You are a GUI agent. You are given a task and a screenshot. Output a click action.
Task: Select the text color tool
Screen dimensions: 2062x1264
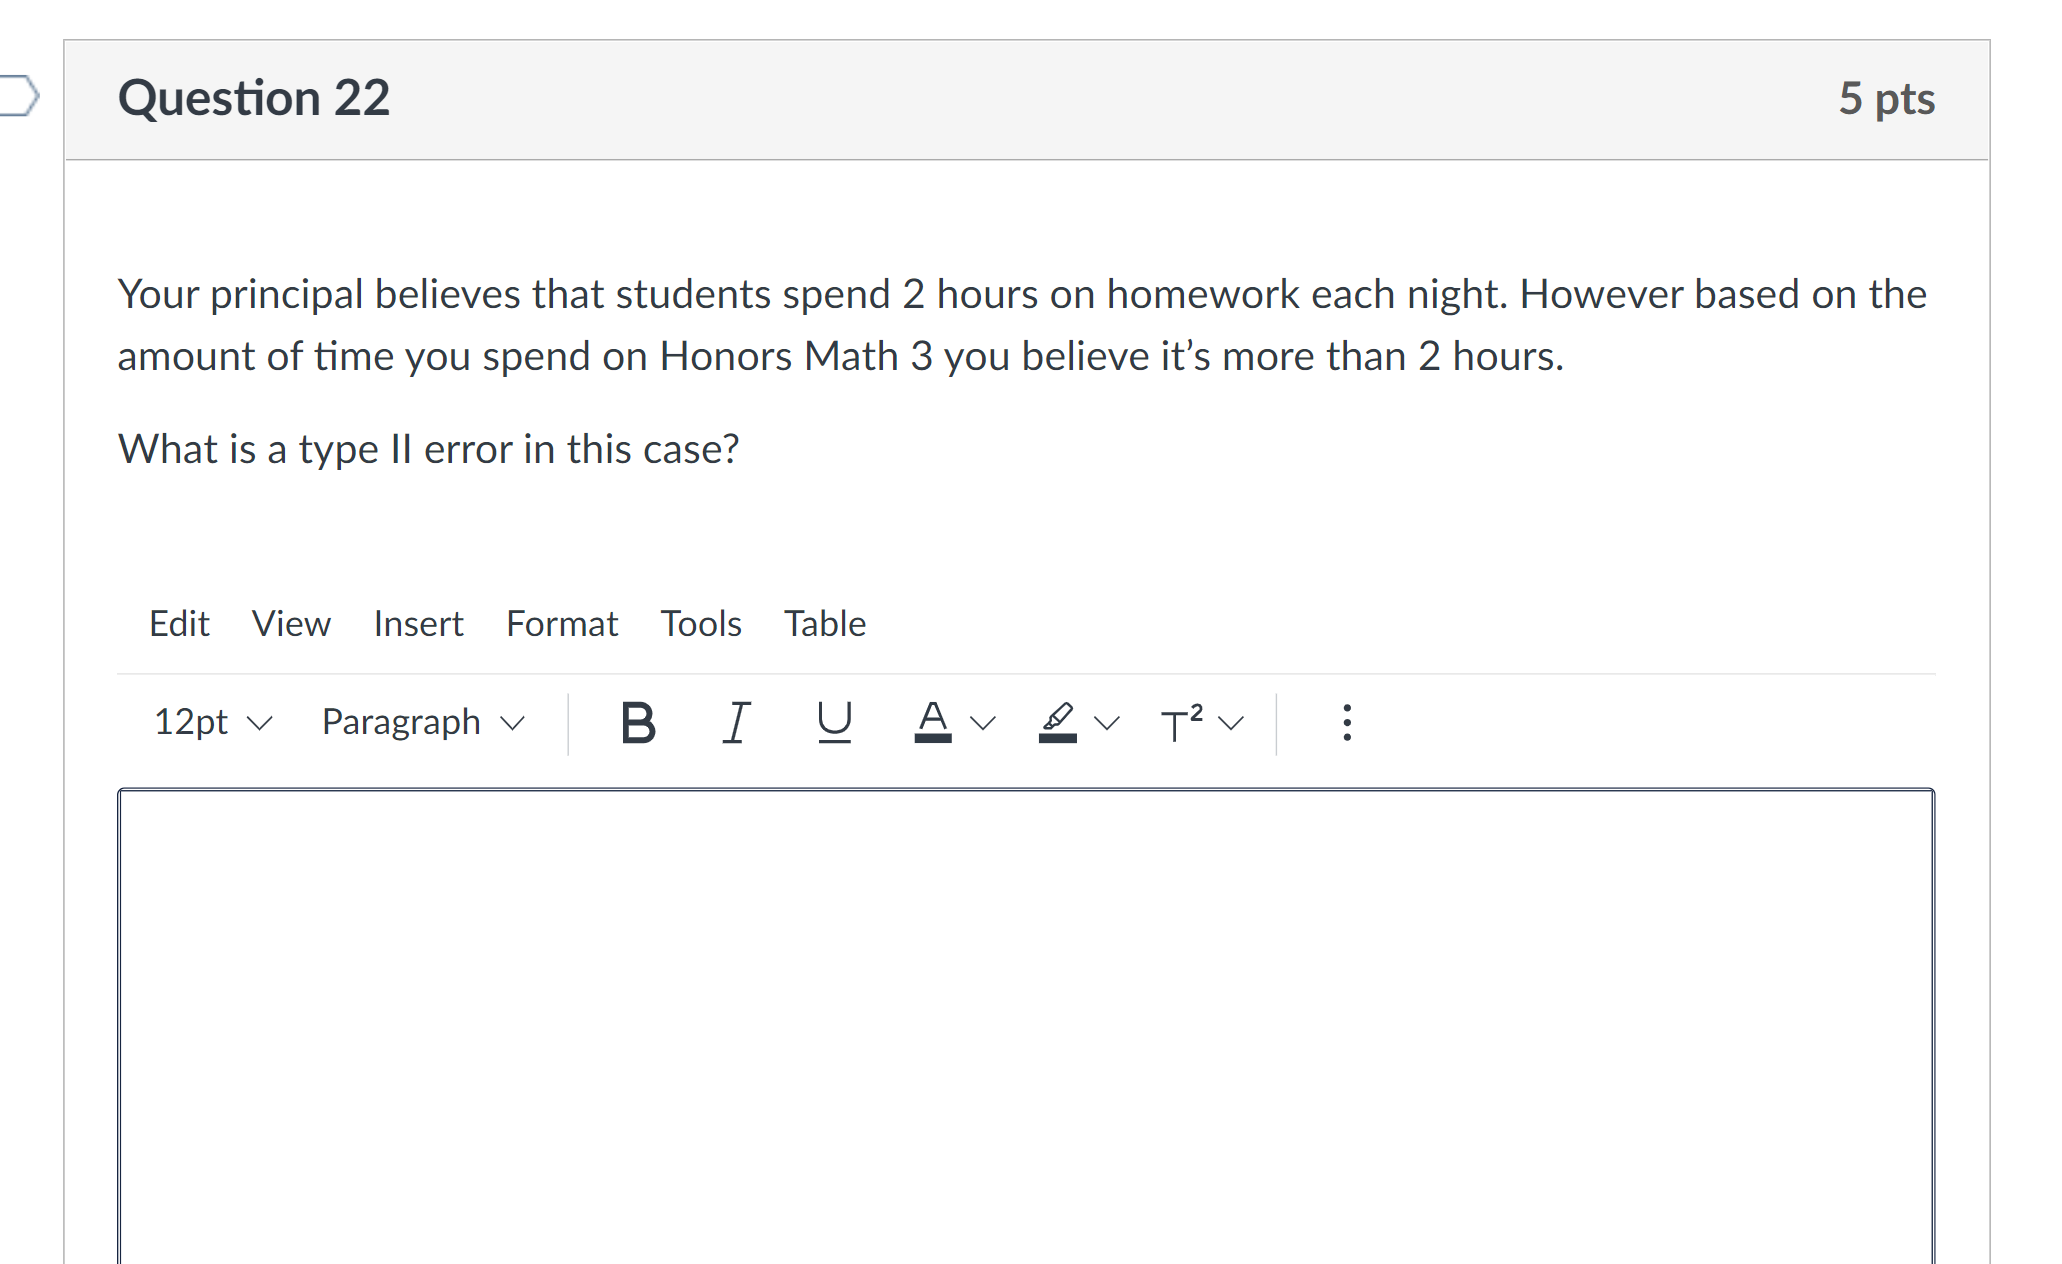932,722
